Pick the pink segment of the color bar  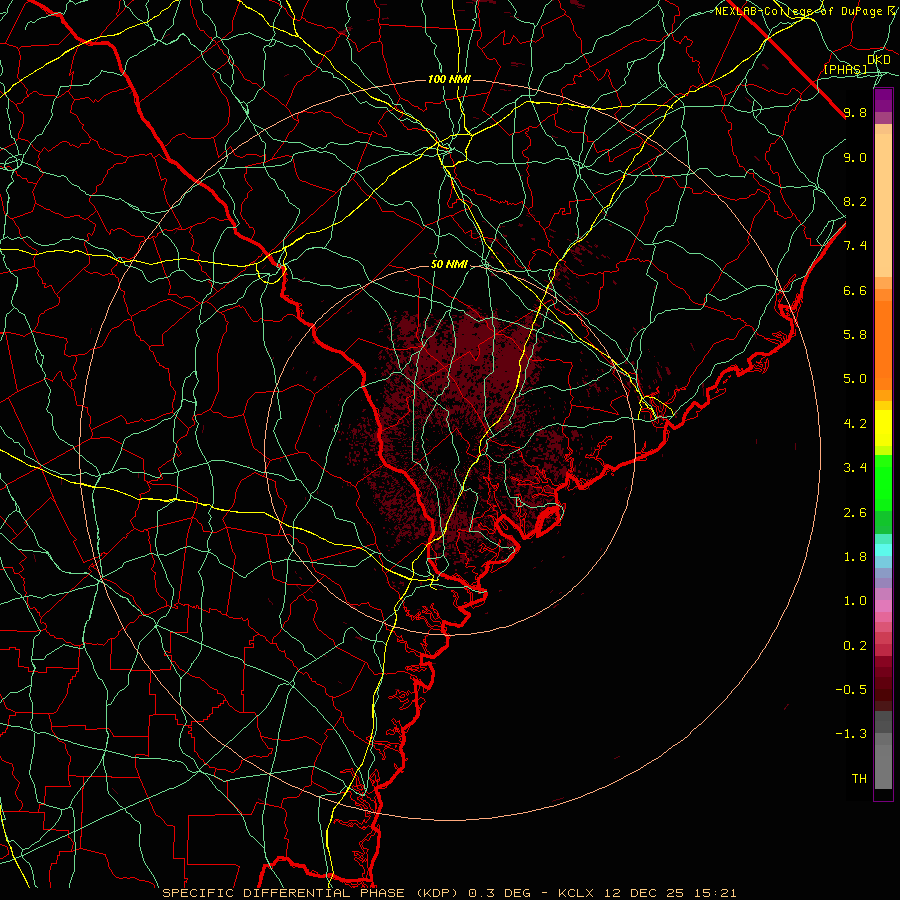coord(883,606)
